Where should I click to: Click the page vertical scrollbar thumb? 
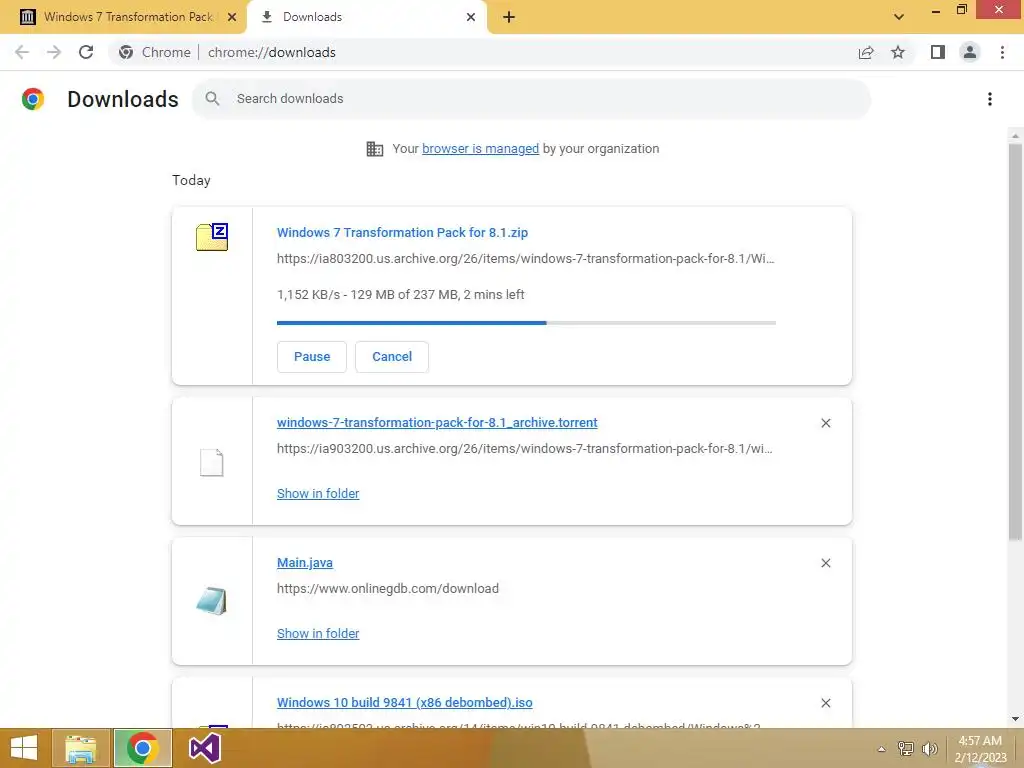(x=1015, y=342)
